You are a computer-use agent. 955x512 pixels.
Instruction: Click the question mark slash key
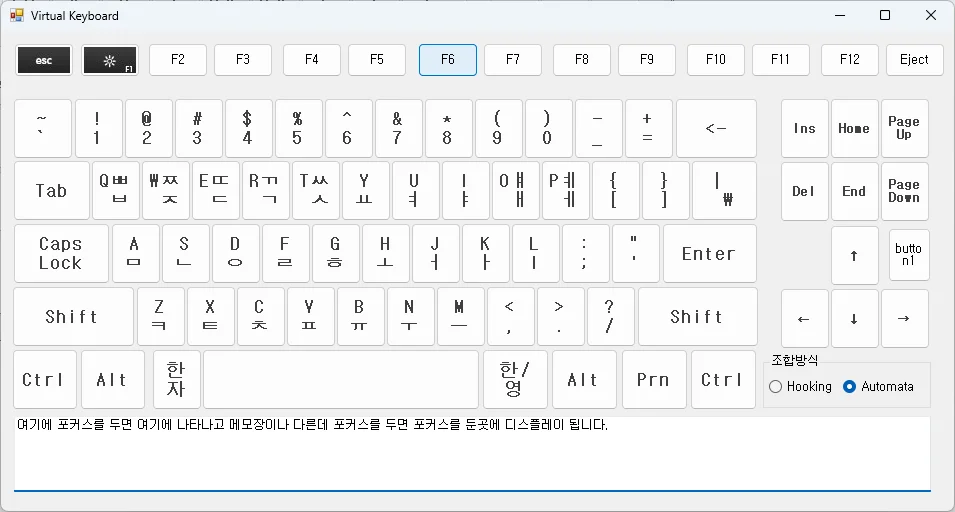[x=610, y=317]
